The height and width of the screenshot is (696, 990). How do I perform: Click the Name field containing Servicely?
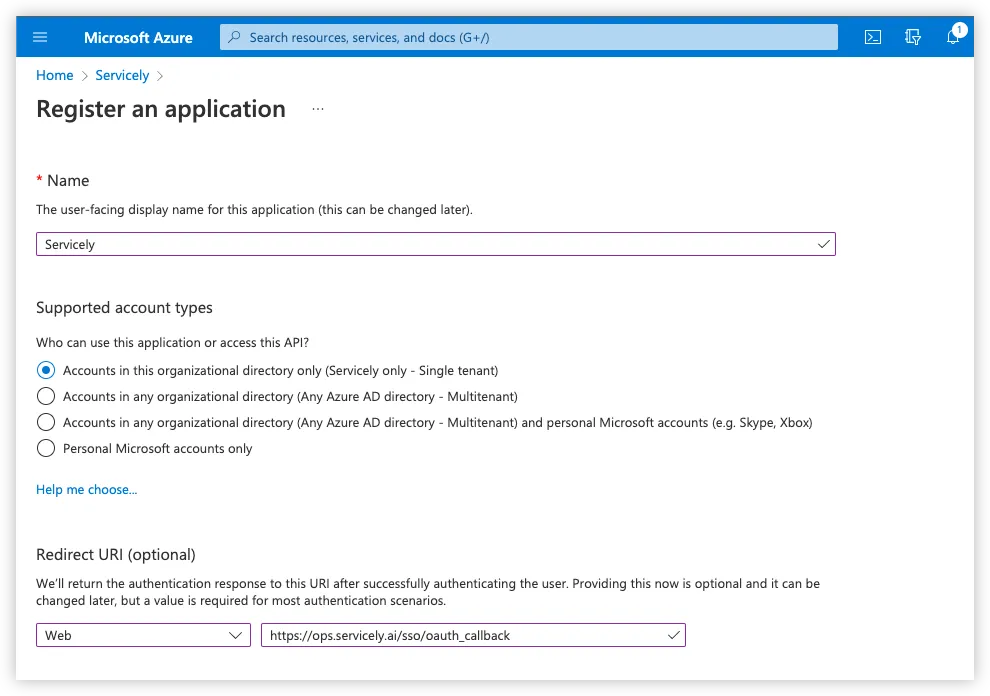[436, 244]
